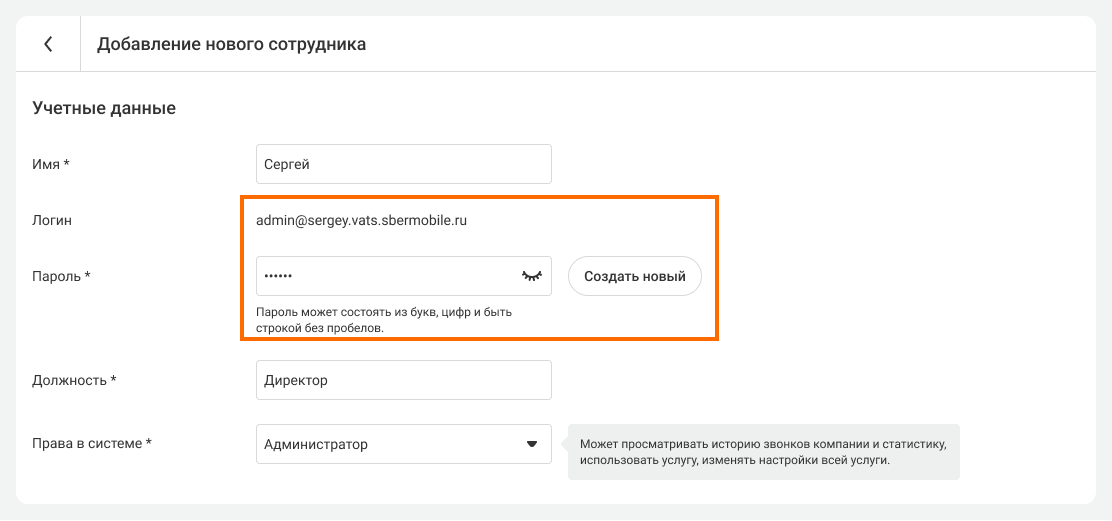Screen dimensions: 1112x521
Task: Toggle password visibility with the eye icon
Action: point(531,276)
